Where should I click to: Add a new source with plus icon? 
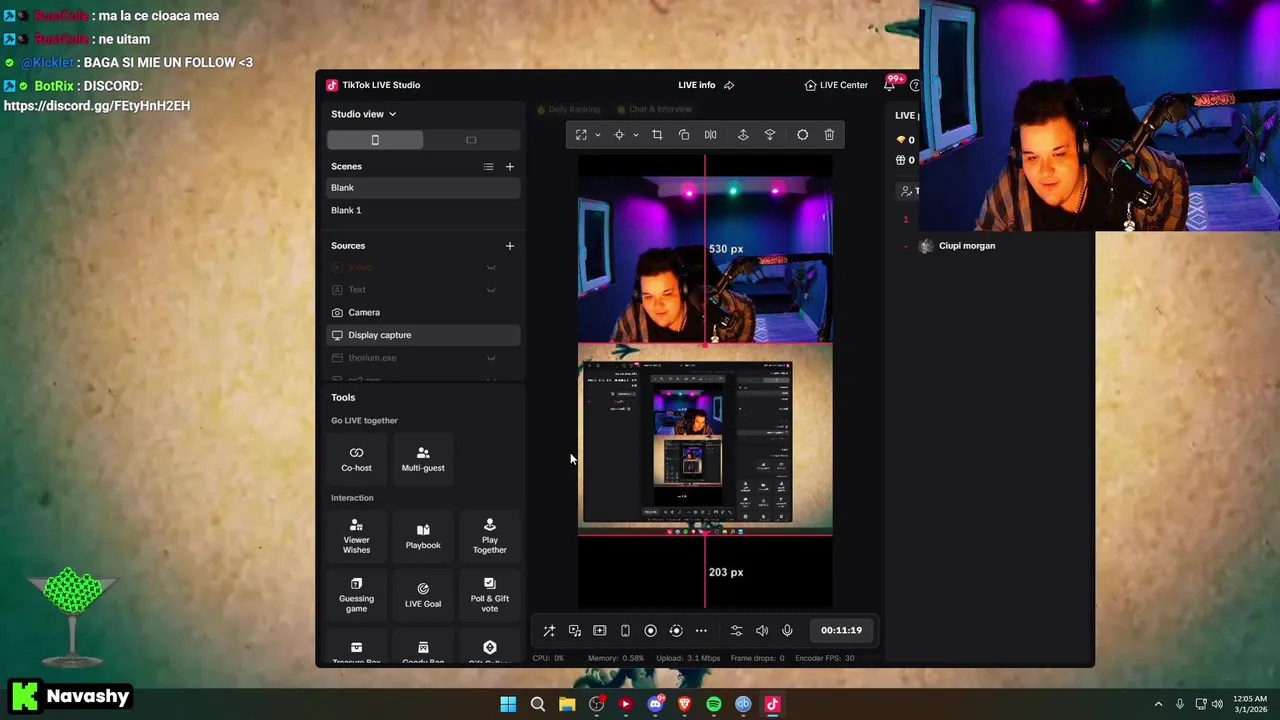click(x=509, y=246)
